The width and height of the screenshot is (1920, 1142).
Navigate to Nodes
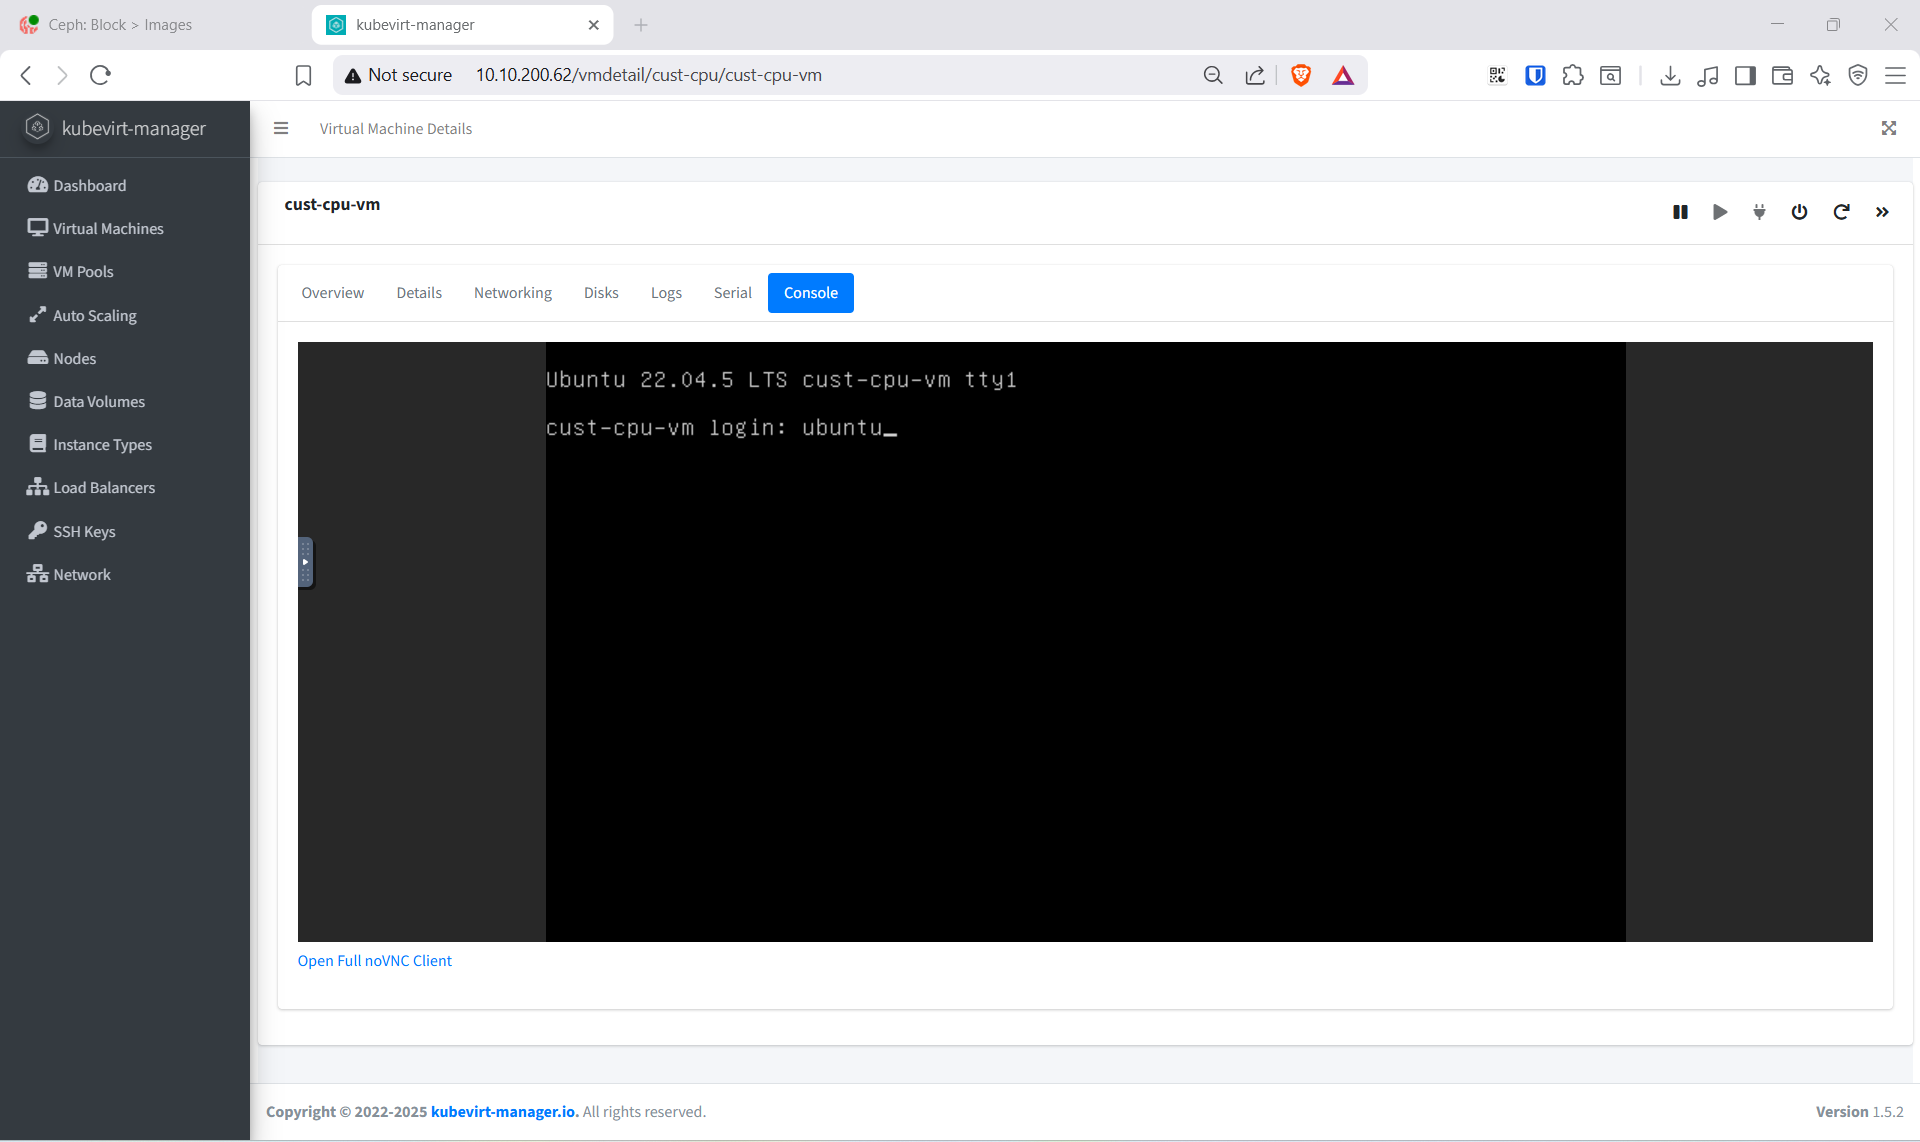tap(125, 358)
